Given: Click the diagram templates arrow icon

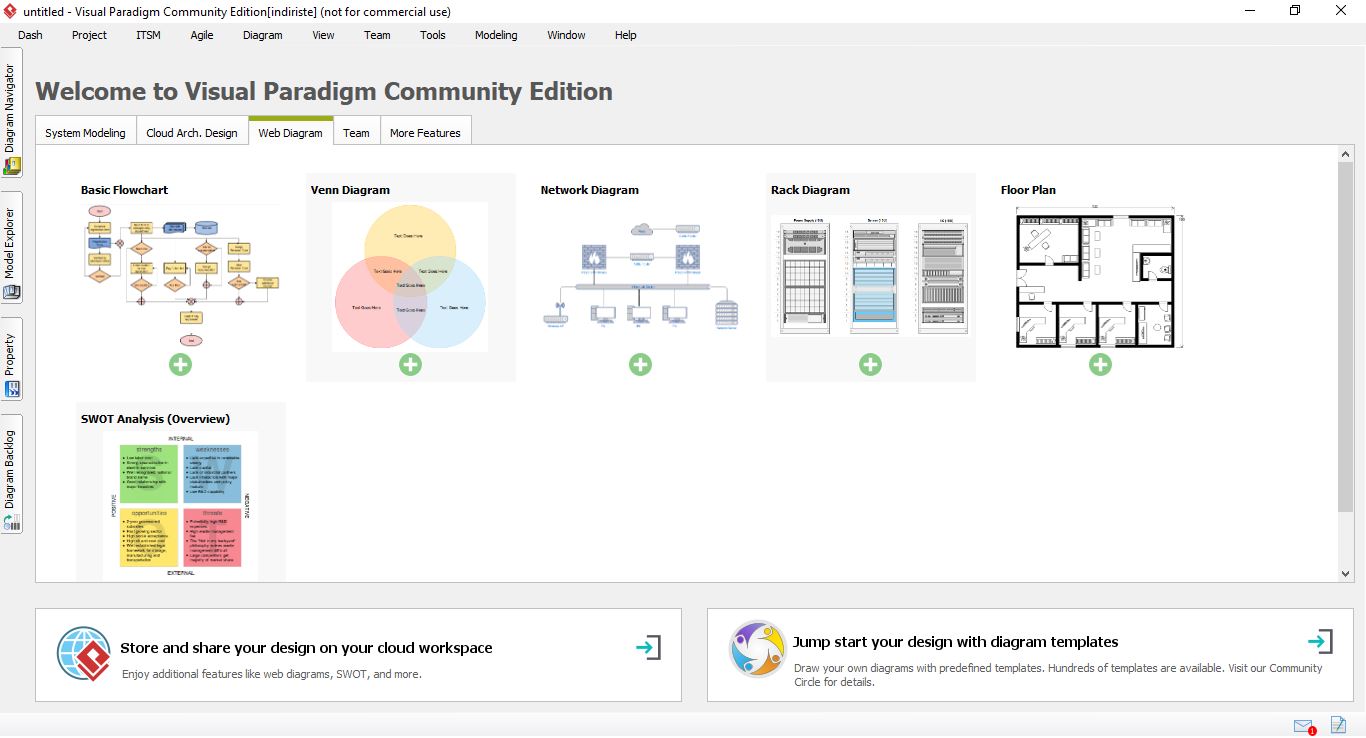Looking at the screenshot, I should (x=1321, y=641).
